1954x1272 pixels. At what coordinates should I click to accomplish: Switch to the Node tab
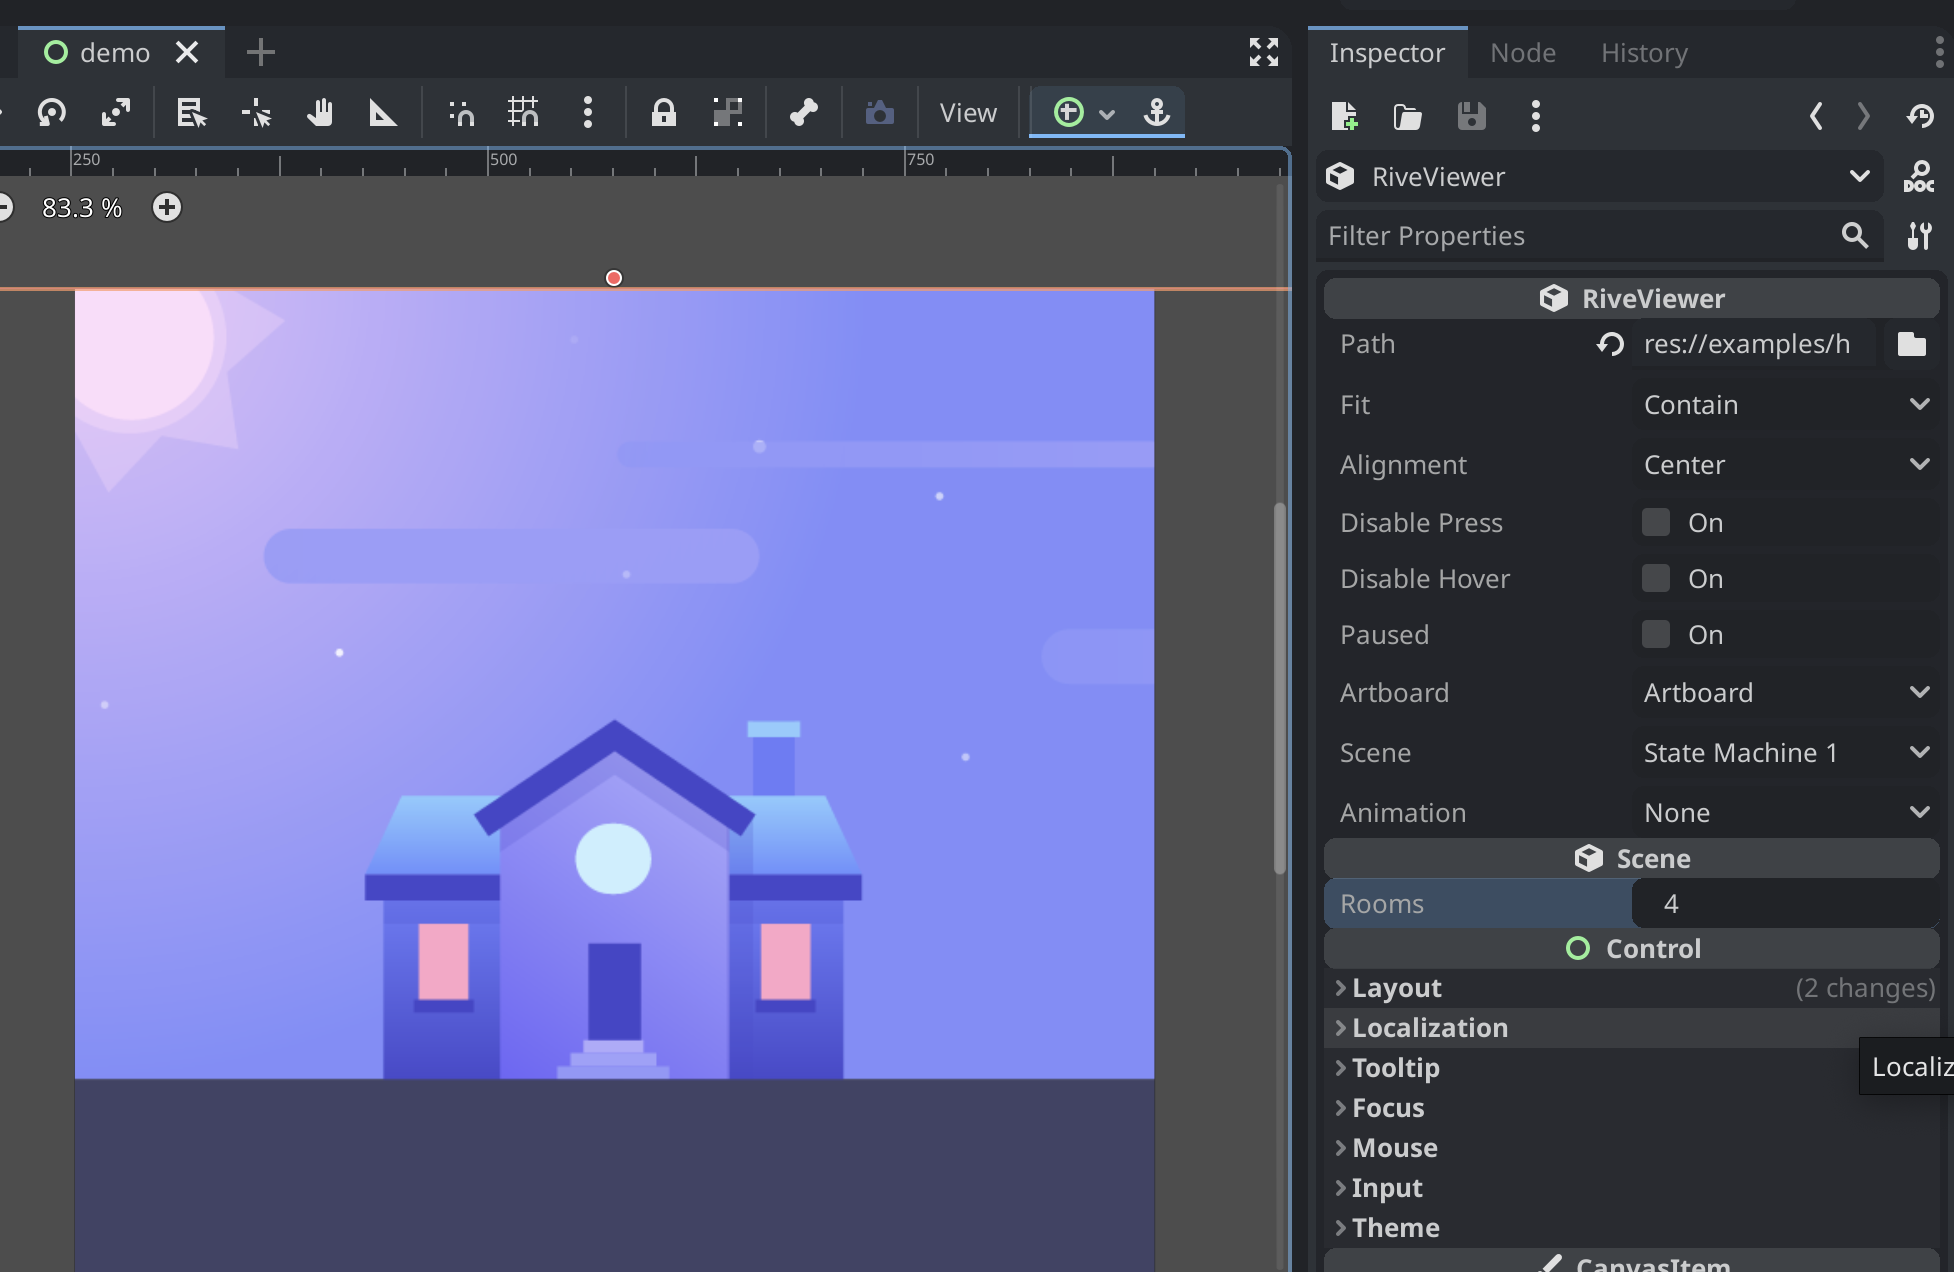point(1520,51)
